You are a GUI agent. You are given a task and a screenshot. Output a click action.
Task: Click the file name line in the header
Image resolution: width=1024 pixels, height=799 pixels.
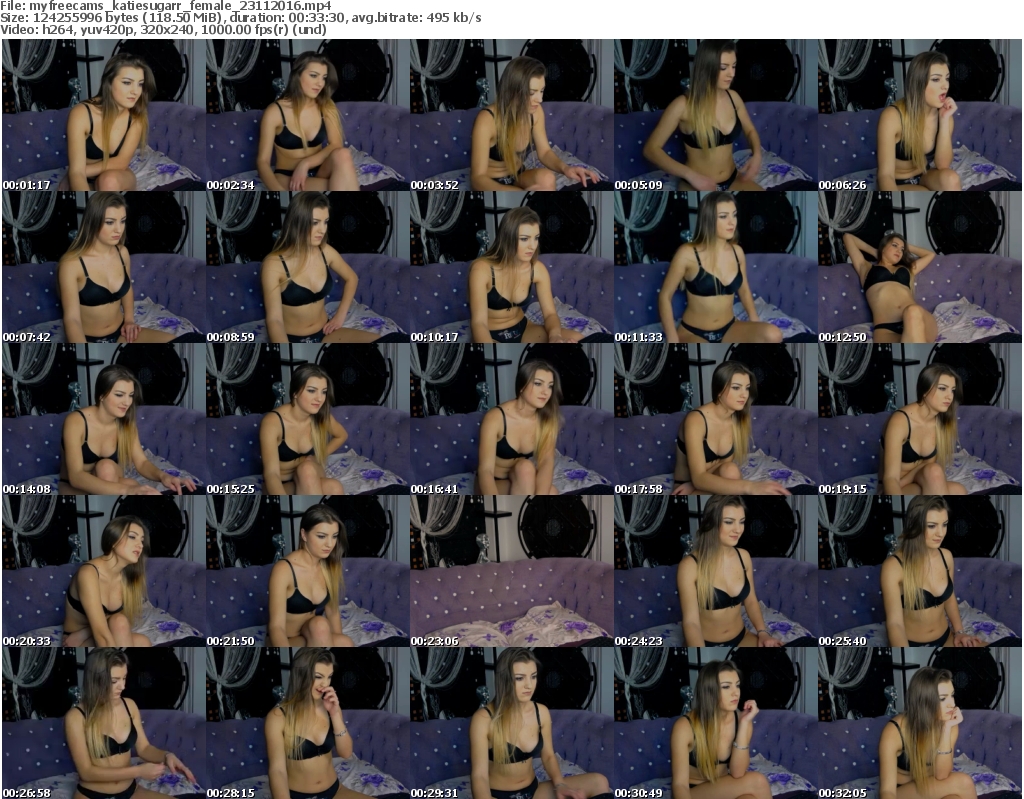tap(166, 6)
